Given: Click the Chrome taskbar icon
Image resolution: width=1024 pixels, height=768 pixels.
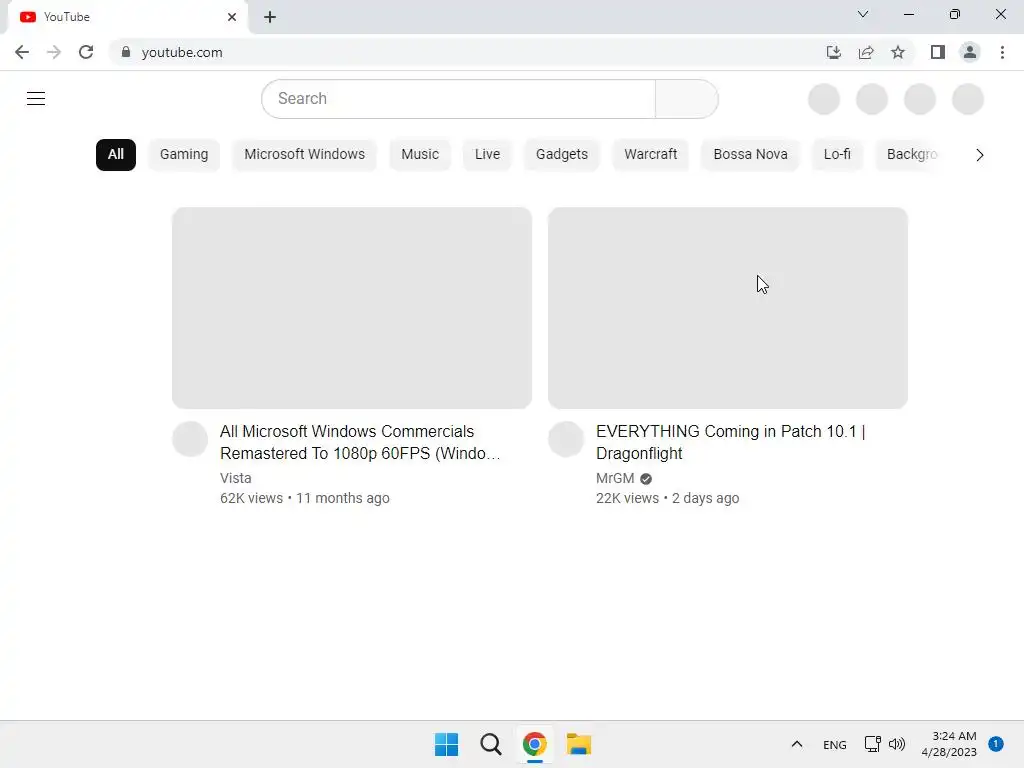Looking at the screenshot, I should (535, 744).
